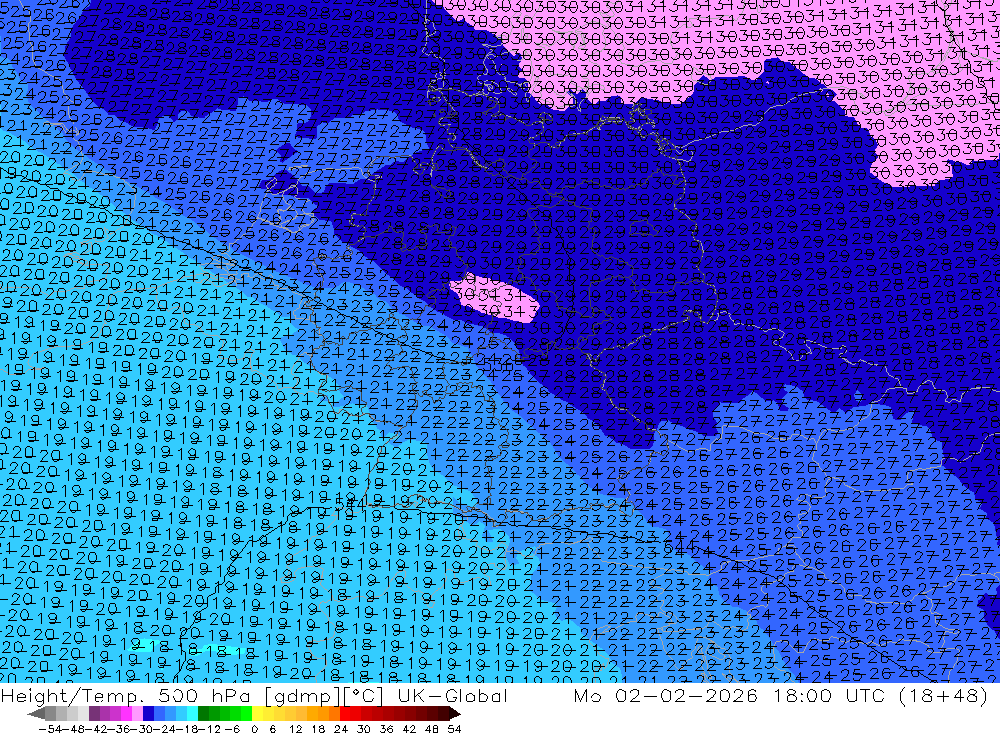Image resolution: width=1000 pixels, height=733 pixels.
Task: Click the '-12' legend scale value
Action: [210, 729]
